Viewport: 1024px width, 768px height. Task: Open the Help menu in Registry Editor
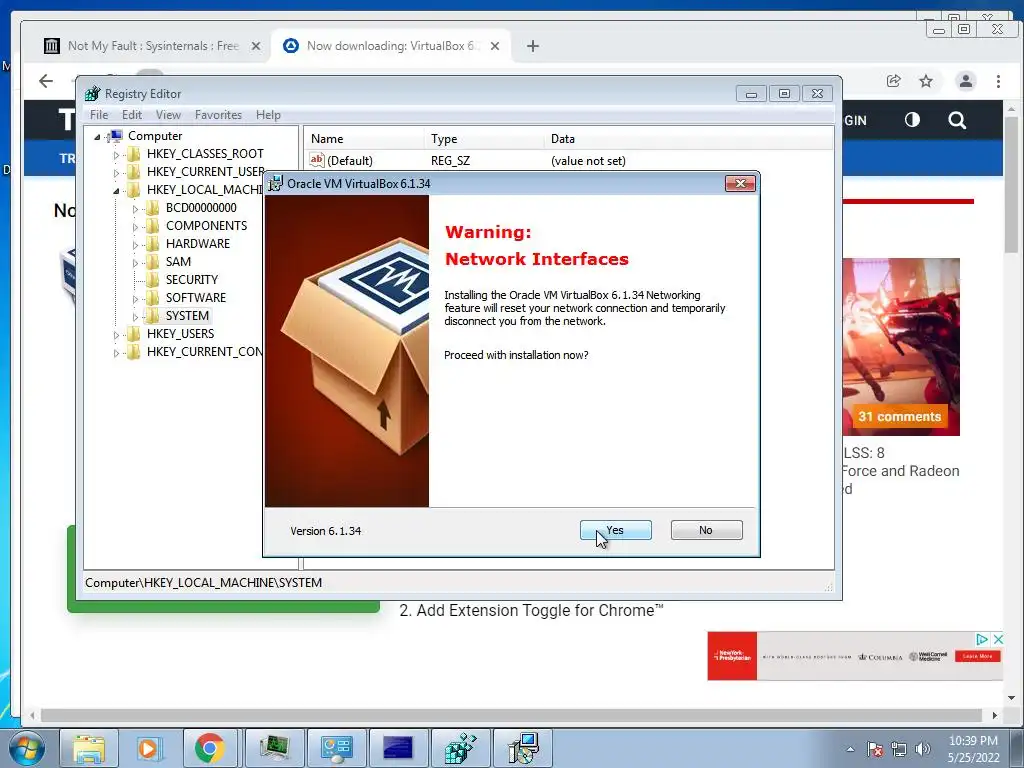pos(268,115)
